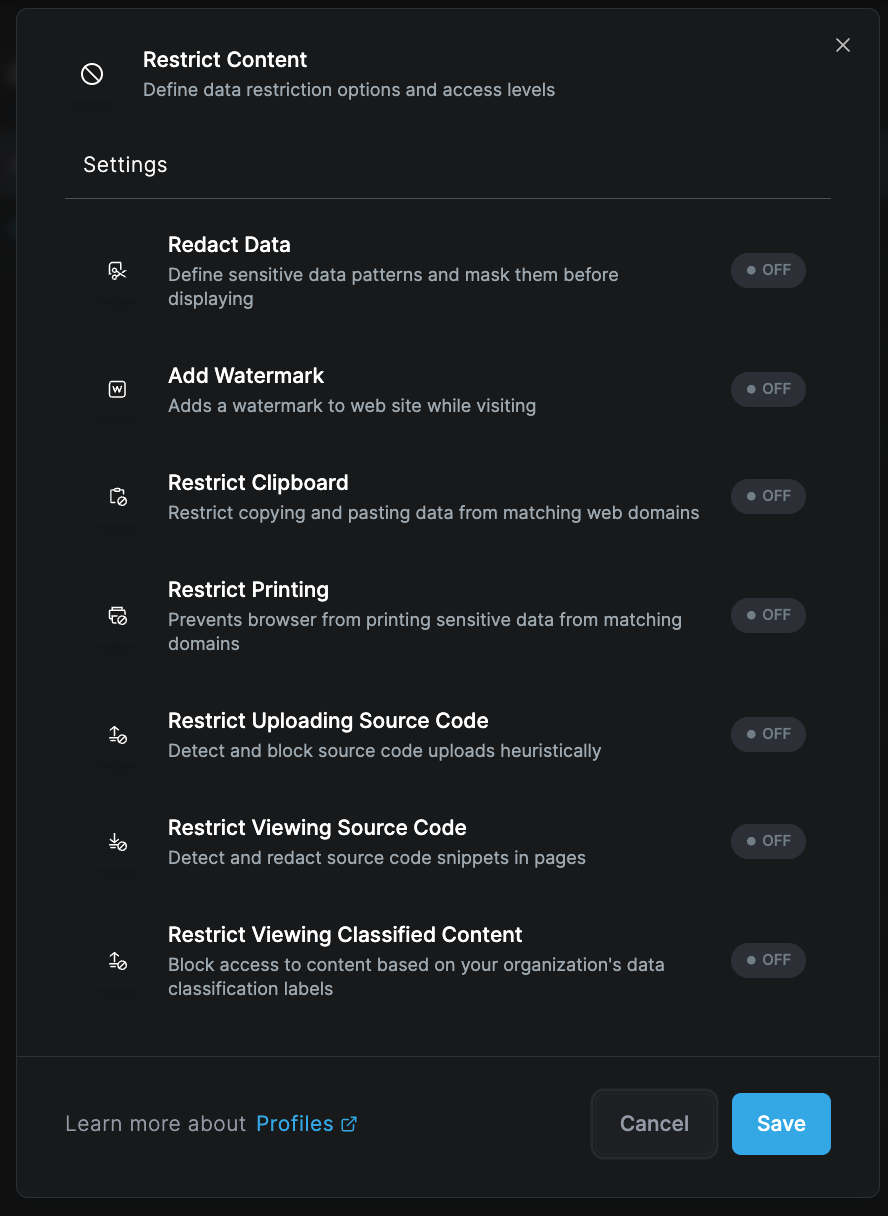
Task: Save the restriction settings
Action: pos(781,1124)
